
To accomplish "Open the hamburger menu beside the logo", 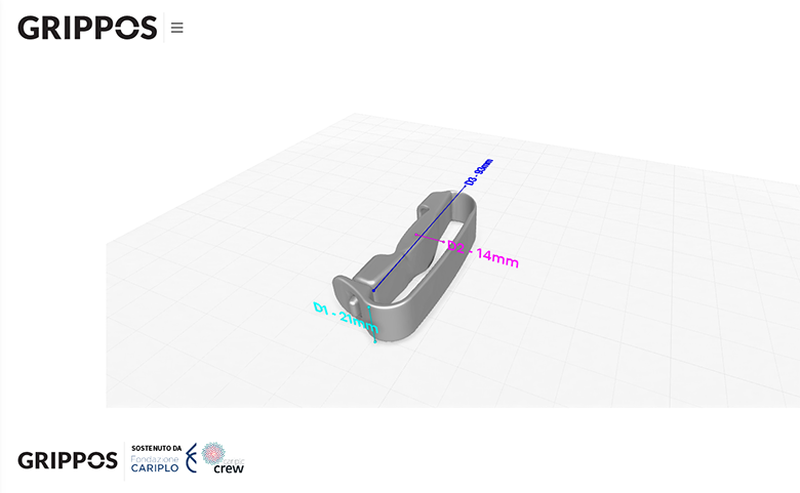I will (177, 28).
